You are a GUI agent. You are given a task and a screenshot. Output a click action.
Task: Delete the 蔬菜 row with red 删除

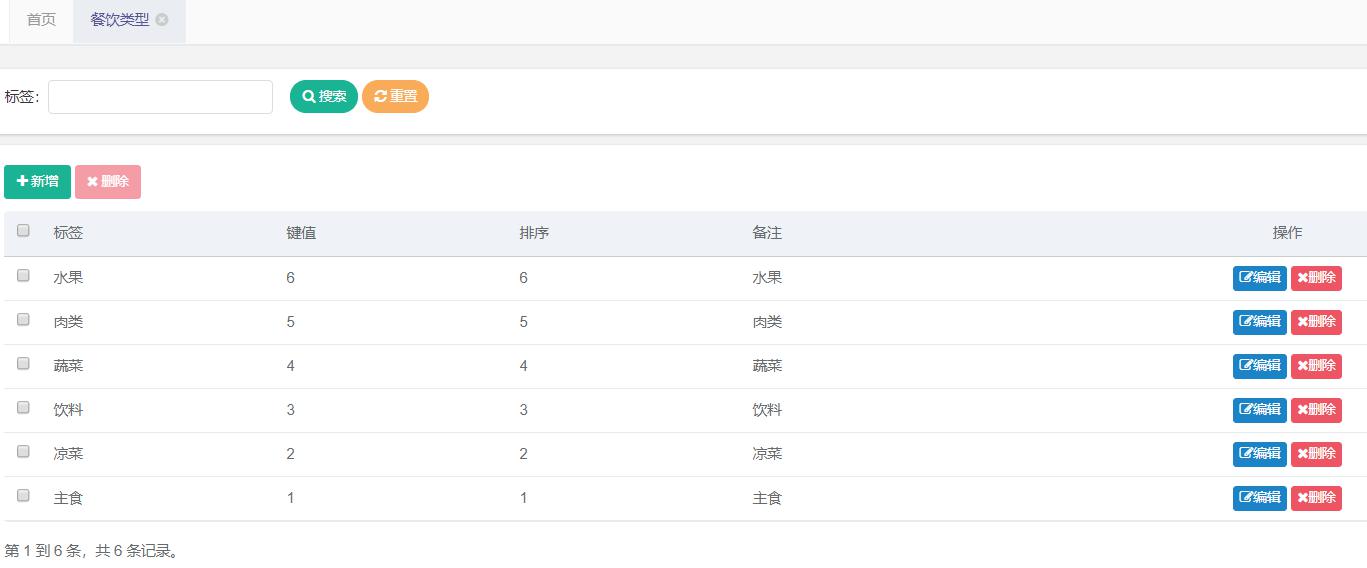(x=1316, y=366)
